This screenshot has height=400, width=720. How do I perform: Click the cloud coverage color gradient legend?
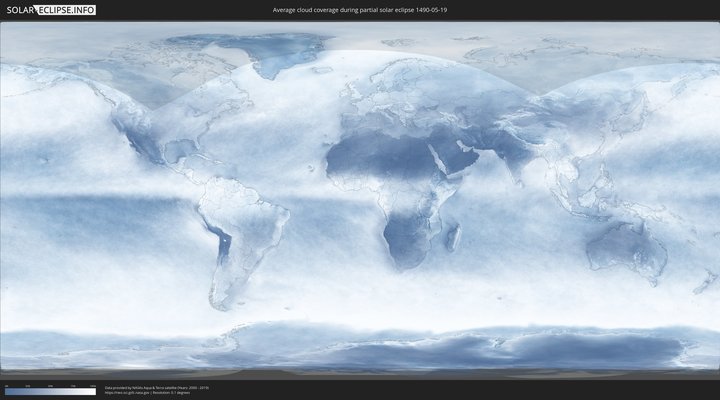point(50,392)
